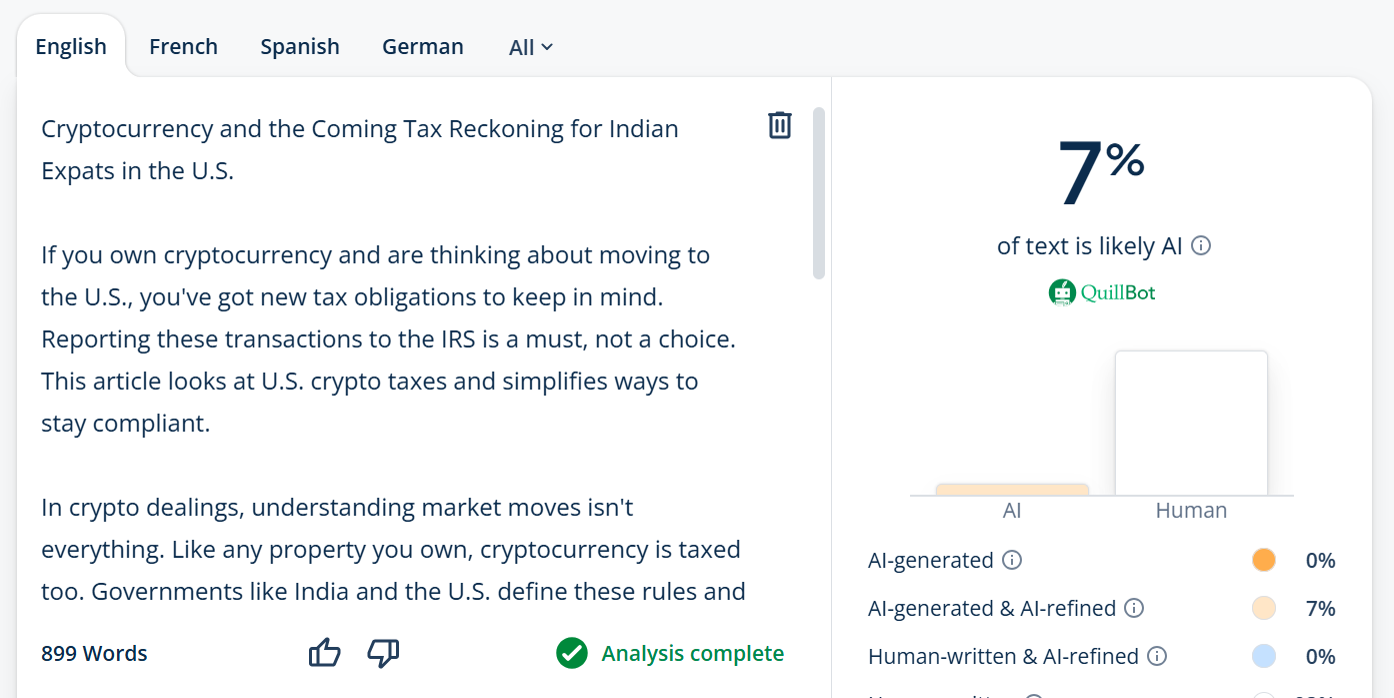Image resolution: width=1394 pixels, height=698 pixels.
Task: Click the blue Human-written & AI-refined dot
Action: click(x=1264, y=656)
